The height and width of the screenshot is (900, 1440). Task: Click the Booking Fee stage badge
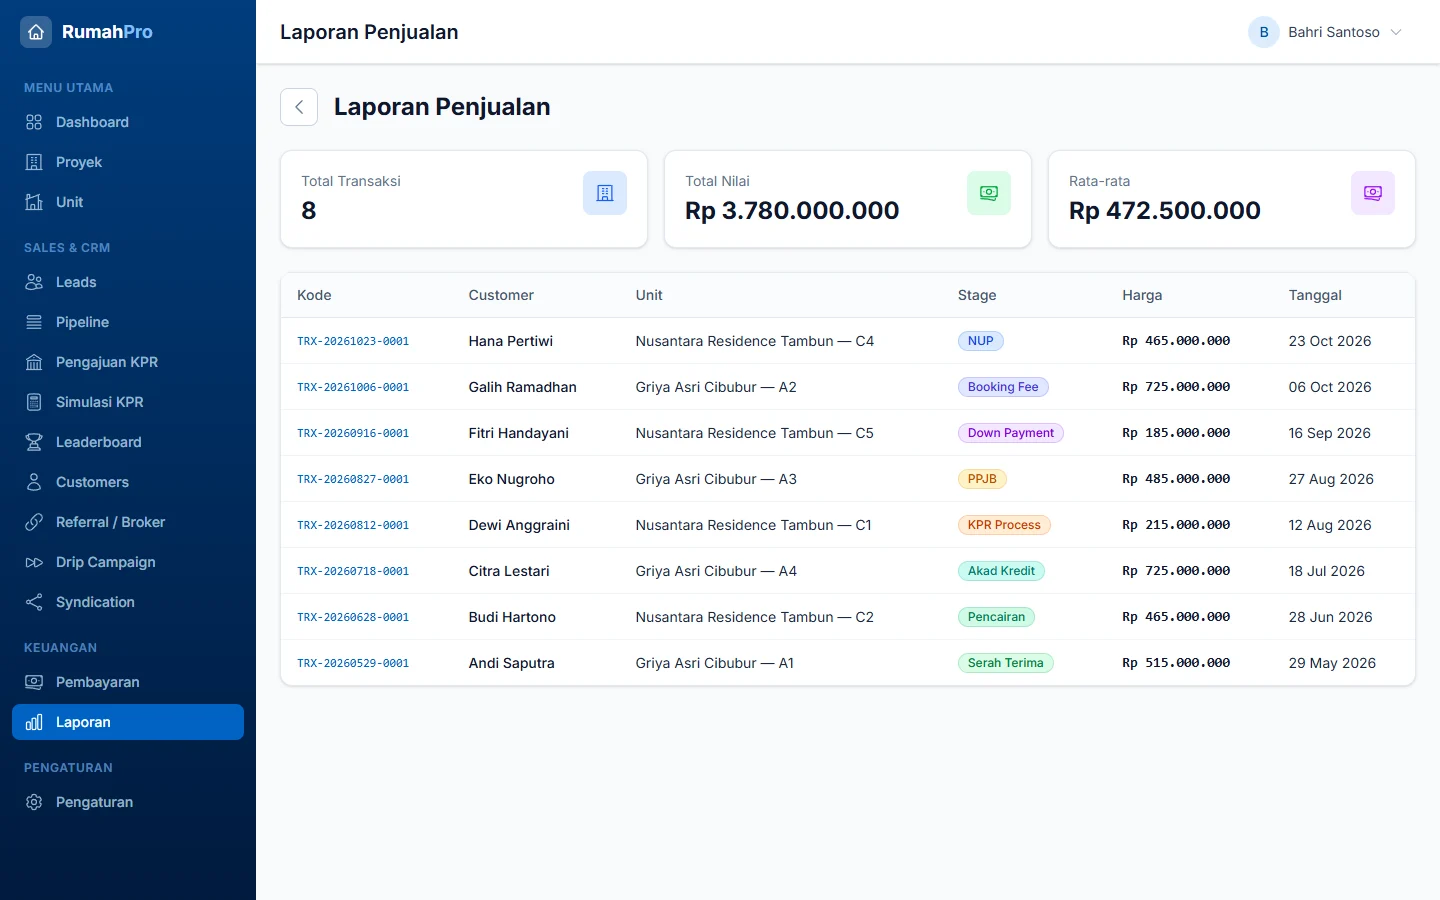point(1003,387)
